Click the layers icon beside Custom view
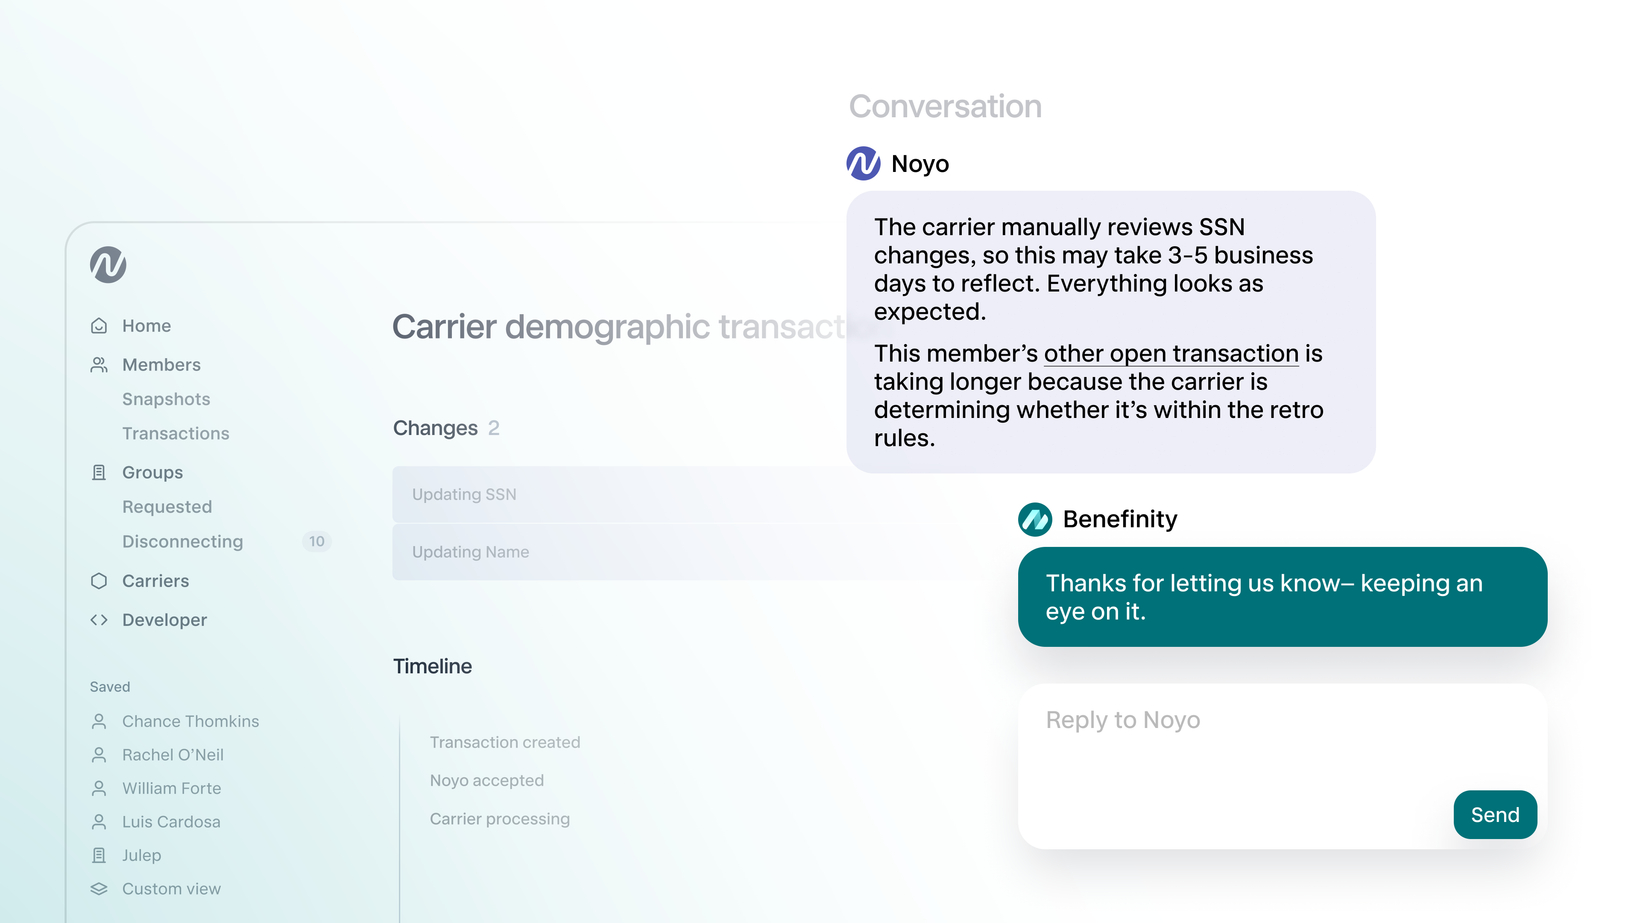 click(99, 889)
